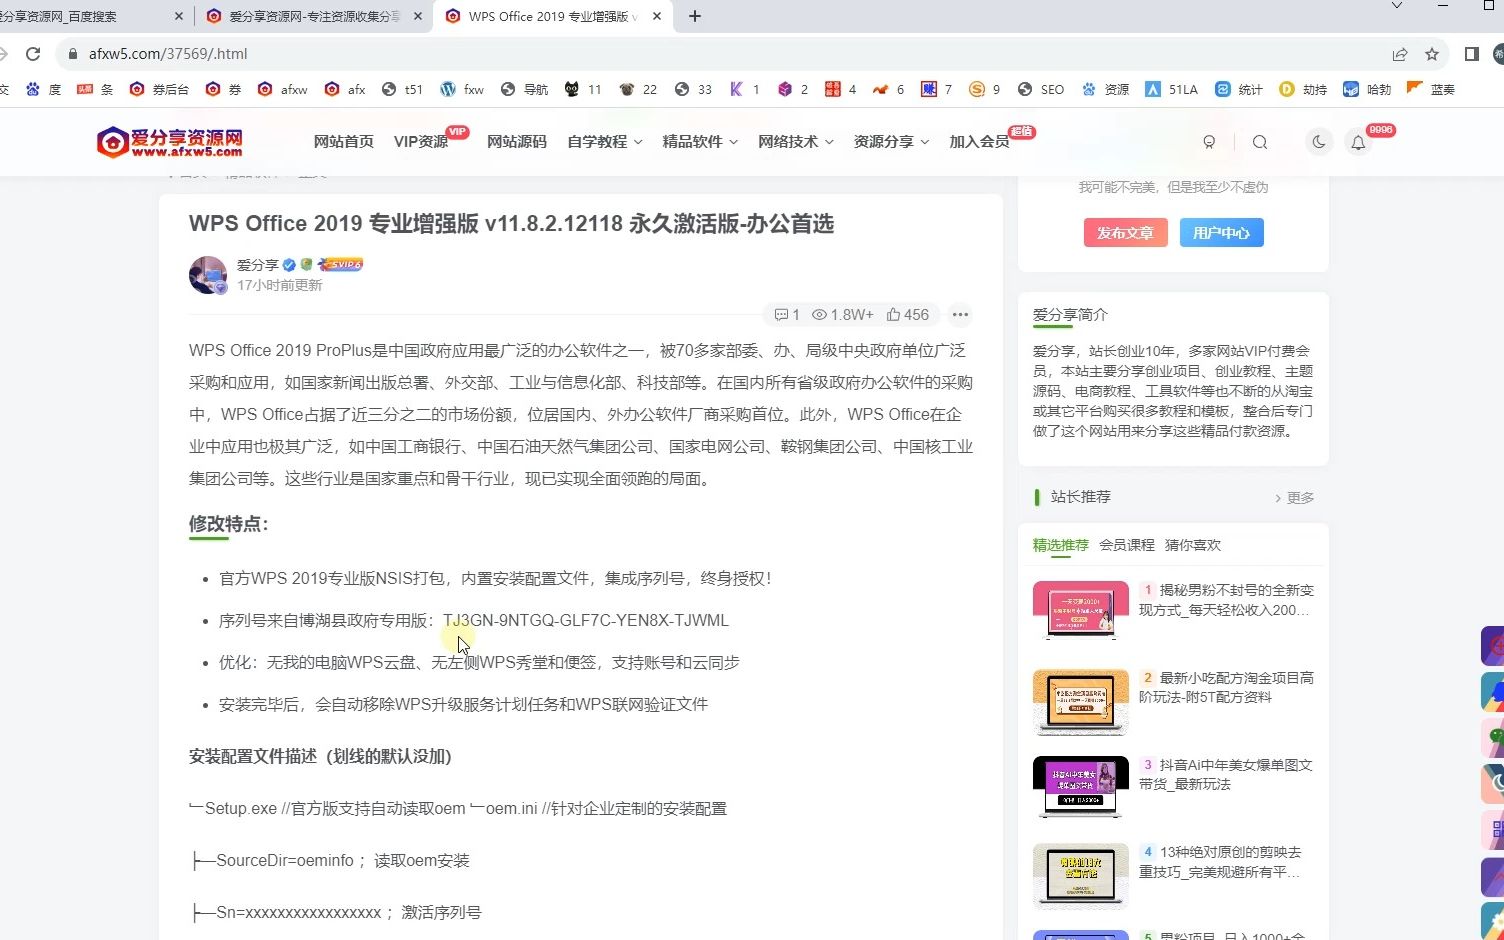Open the 蓝奏 bookmark
1504x940 pixels.
pos(1431,89)
